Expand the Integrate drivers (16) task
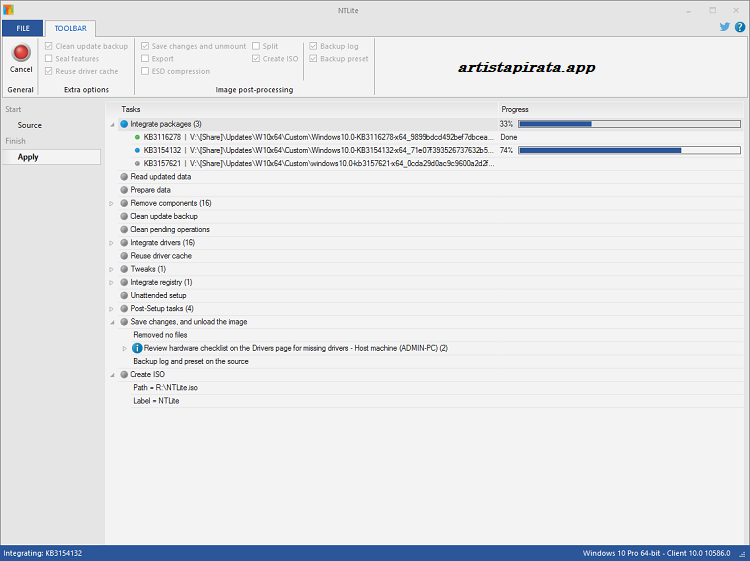The height and width of the screenshot is (561, 750). 112,242
